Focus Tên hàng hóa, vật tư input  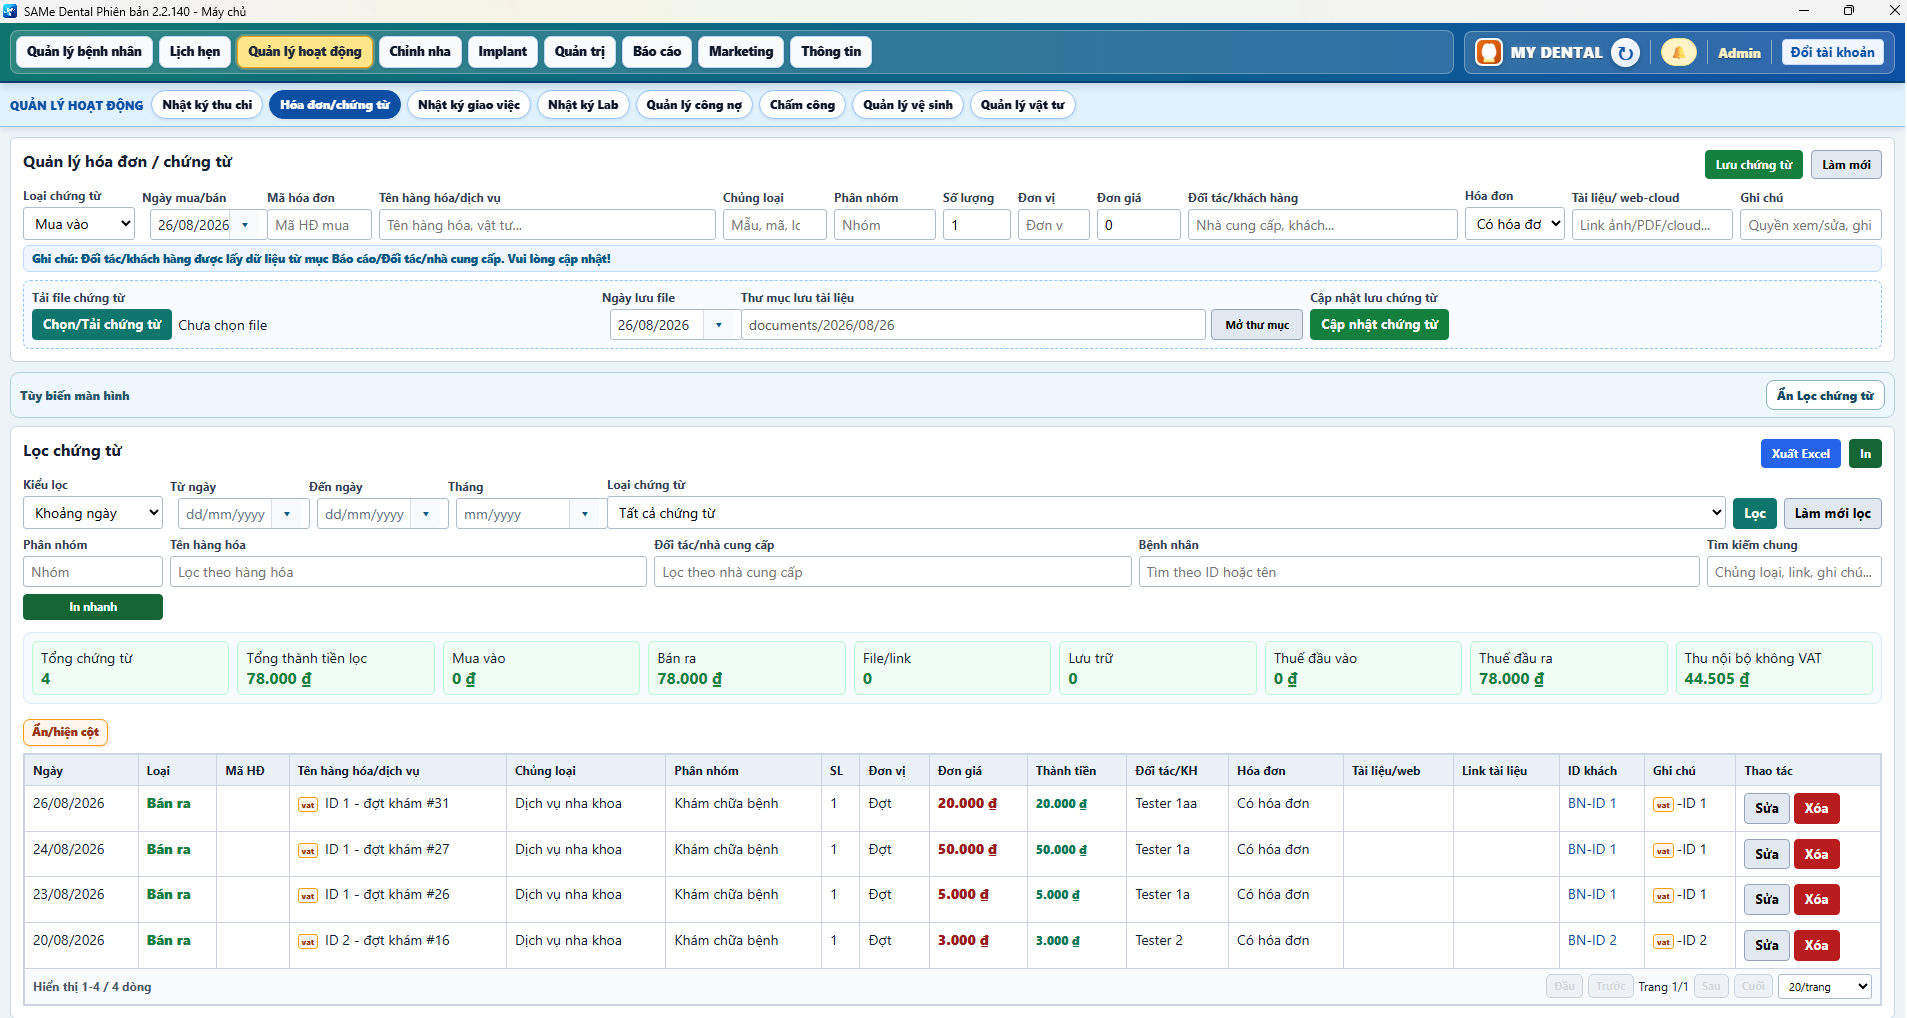[547, 225]
